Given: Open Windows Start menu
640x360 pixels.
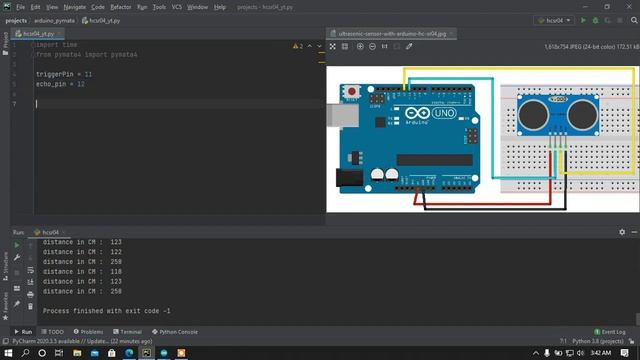Looking at the screenshot, I should (8, 353).
